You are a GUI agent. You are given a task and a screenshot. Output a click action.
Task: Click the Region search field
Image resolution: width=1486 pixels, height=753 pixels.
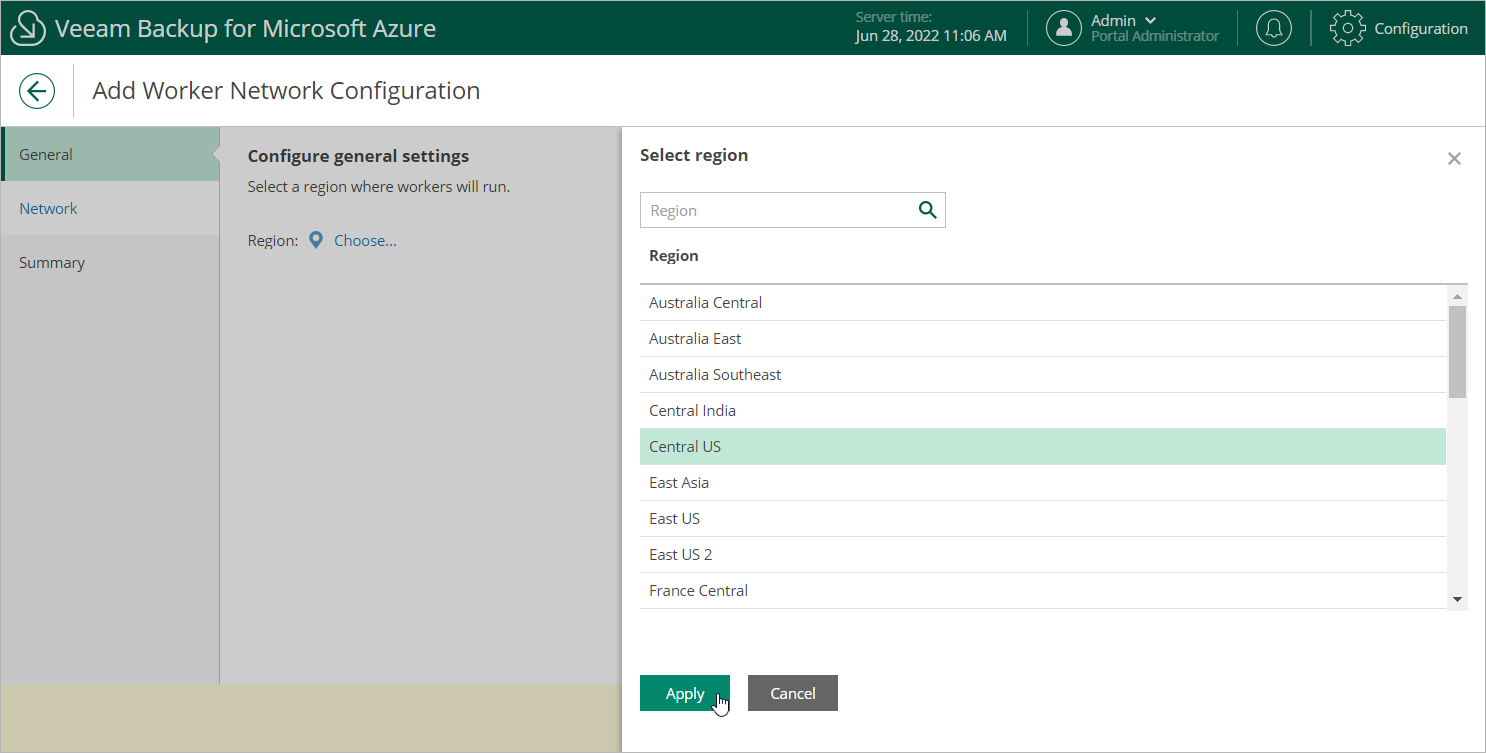775,210
